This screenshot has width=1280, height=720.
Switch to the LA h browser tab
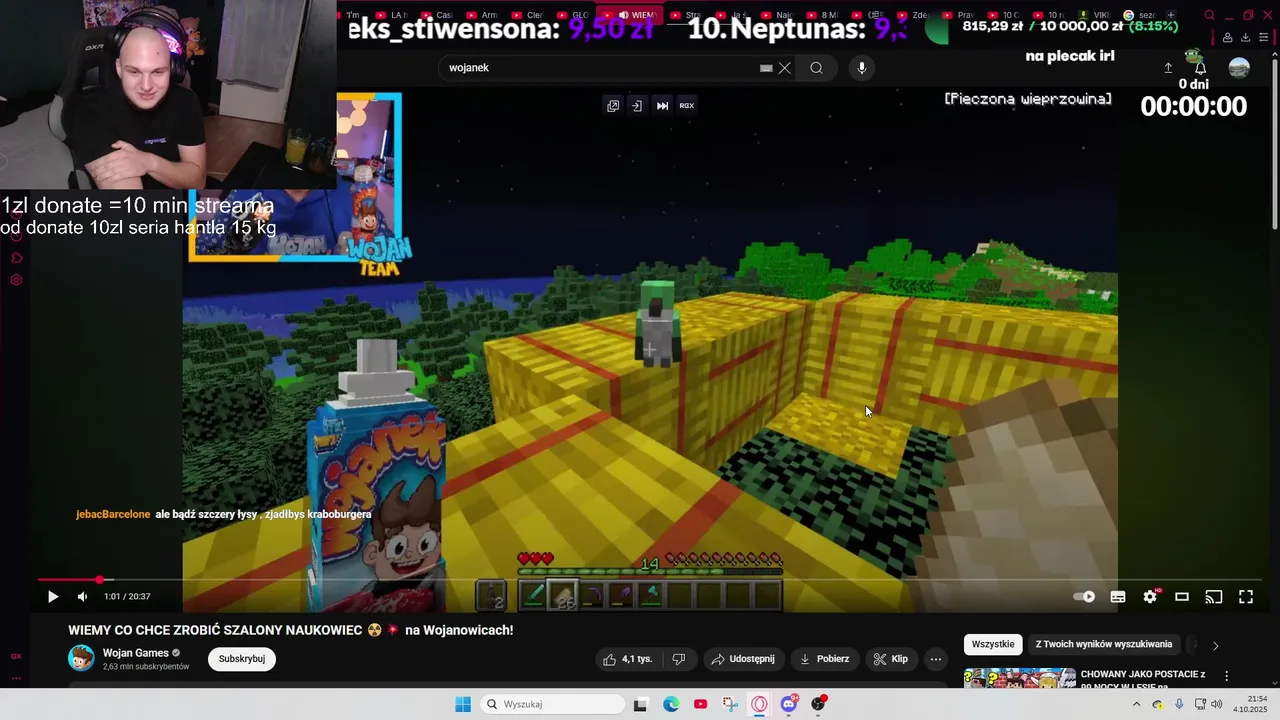click(394, 15)
